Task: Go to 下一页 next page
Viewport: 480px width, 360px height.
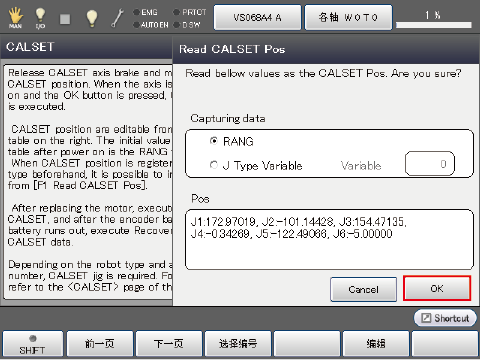Action: pyautogui.click(x=169, y=344)
